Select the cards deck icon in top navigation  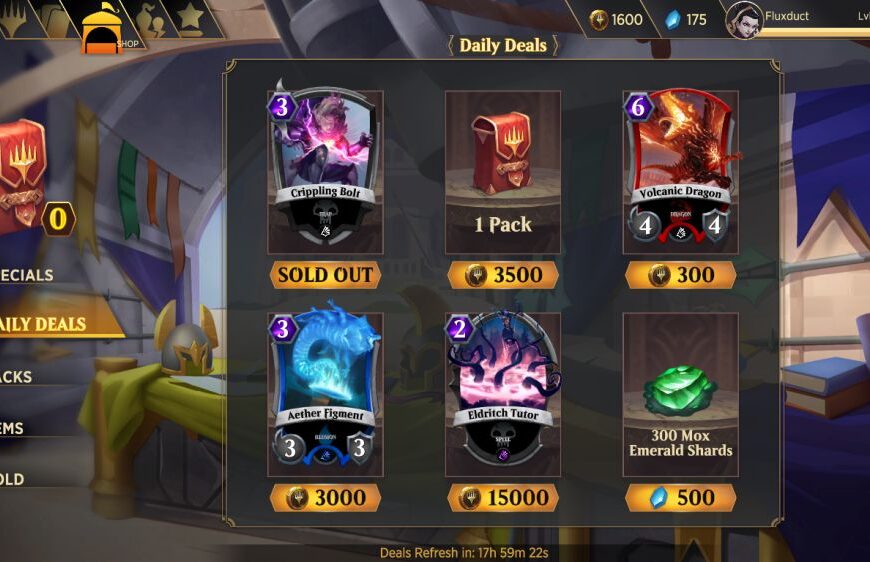[51, 20]
